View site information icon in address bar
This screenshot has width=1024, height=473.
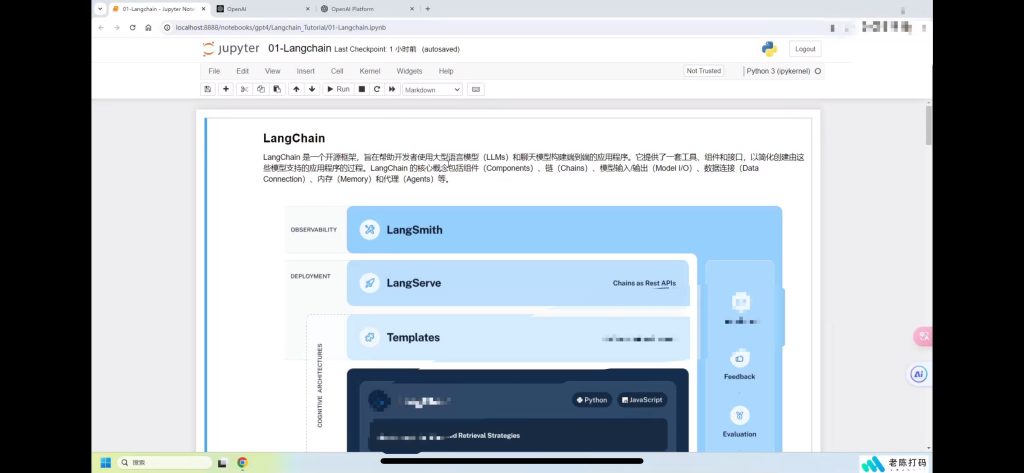(x=167, y=27)
